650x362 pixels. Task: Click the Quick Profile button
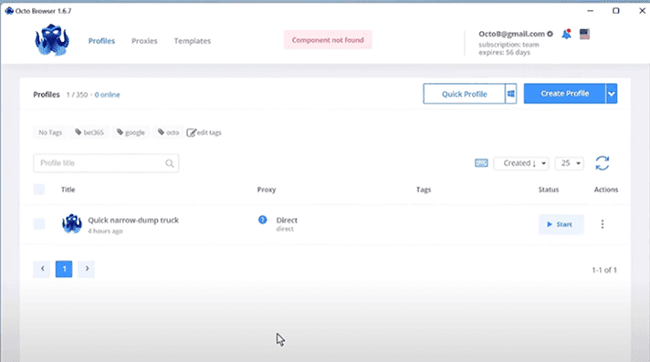pyautogui.click(x=464, y=94)
